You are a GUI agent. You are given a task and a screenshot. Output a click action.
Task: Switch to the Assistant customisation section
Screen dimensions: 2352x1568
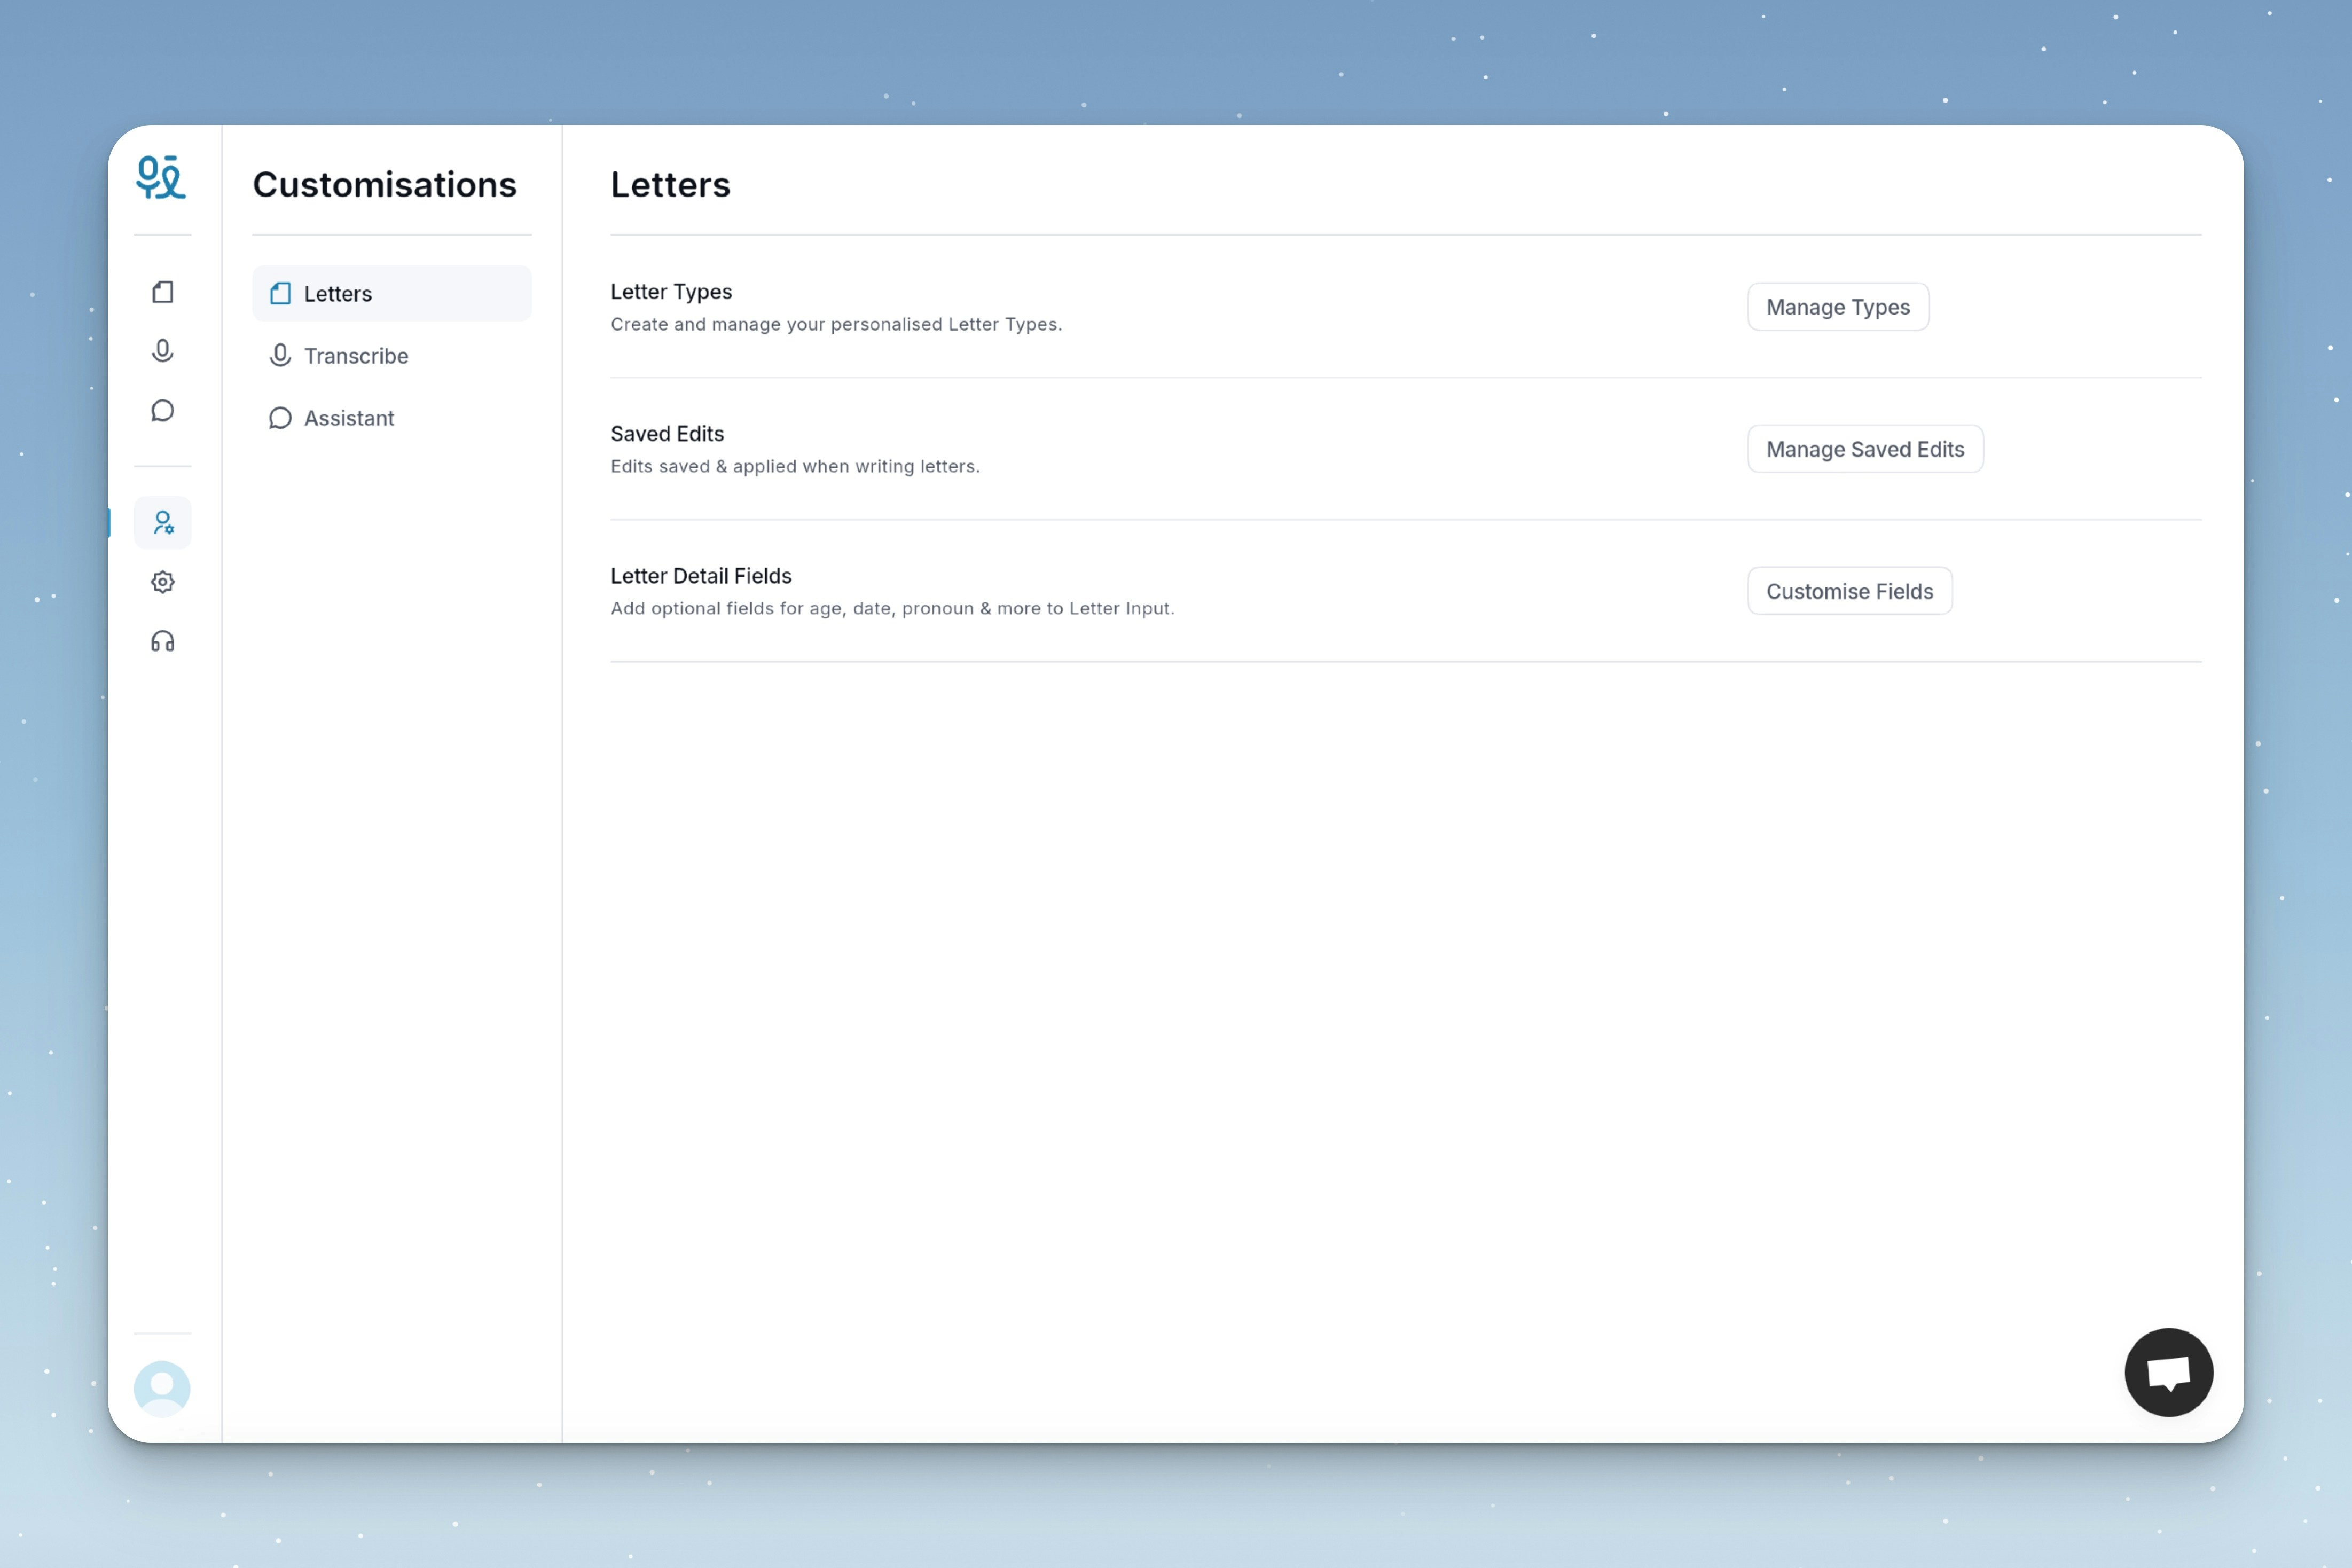[349, 418]
